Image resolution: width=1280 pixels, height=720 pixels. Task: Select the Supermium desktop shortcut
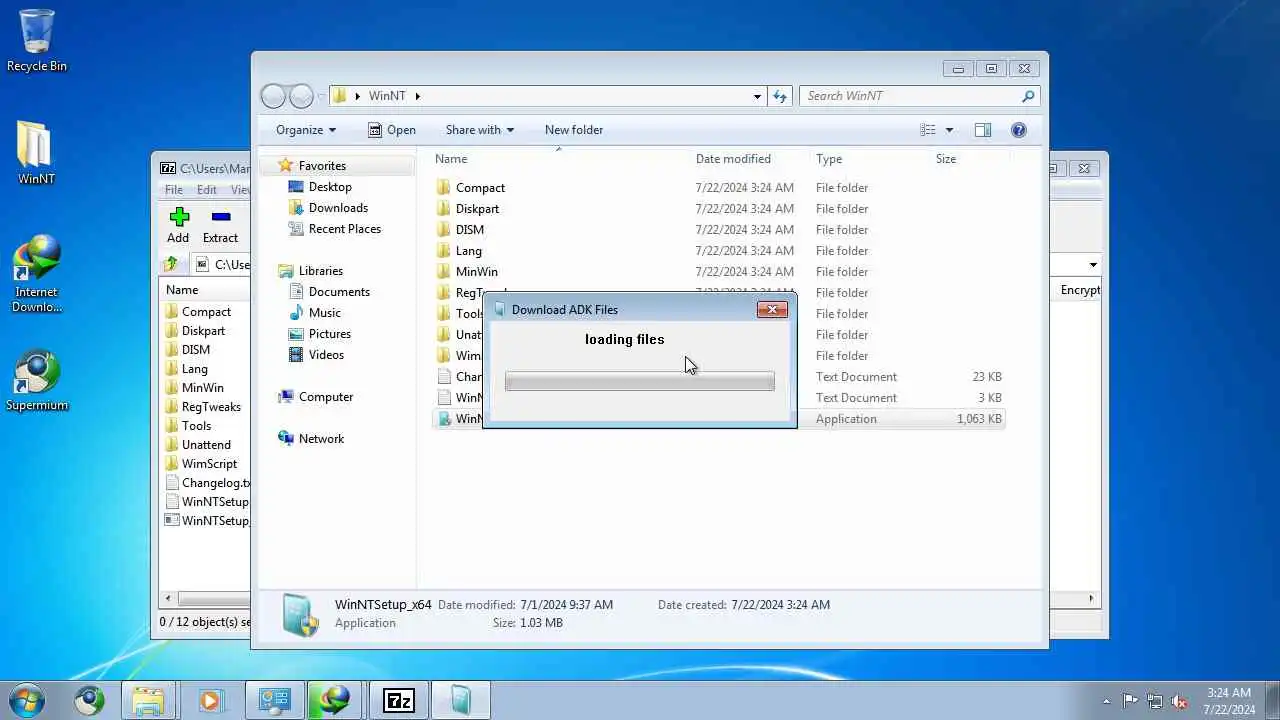pyautogui.click(x=37, y=380)
